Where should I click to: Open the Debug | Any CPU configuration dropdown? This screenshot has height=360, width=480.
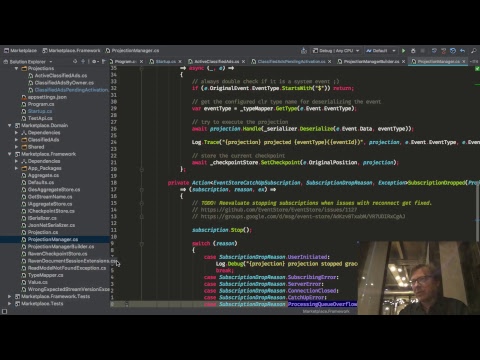[x=336, y=51]
